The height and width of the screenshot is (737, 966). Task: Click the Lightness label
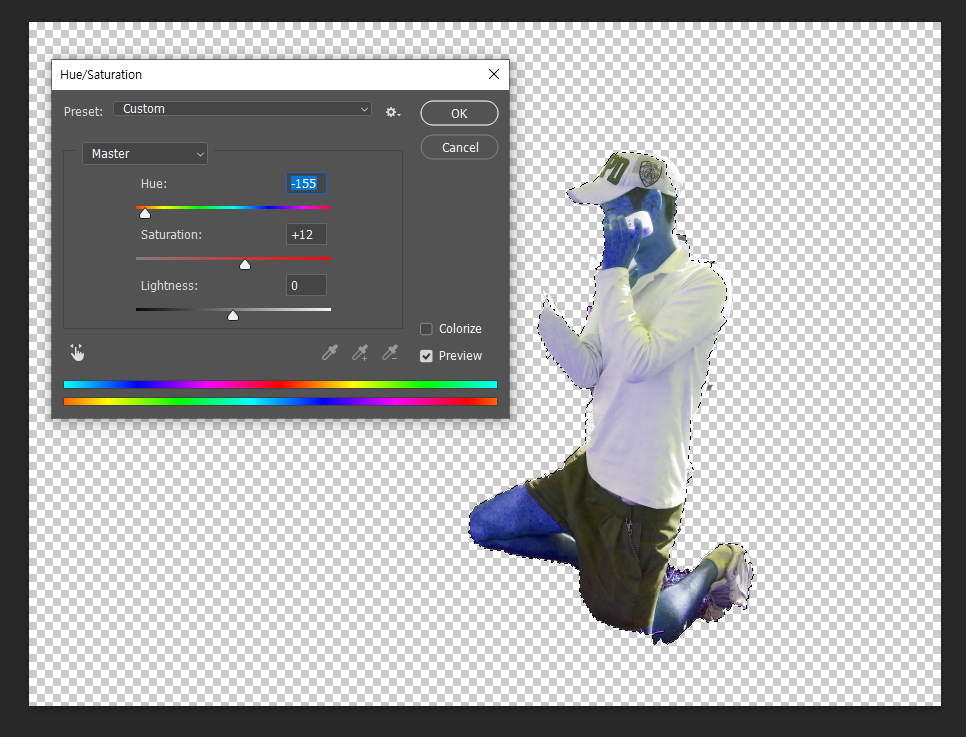(x=169, y=286)
